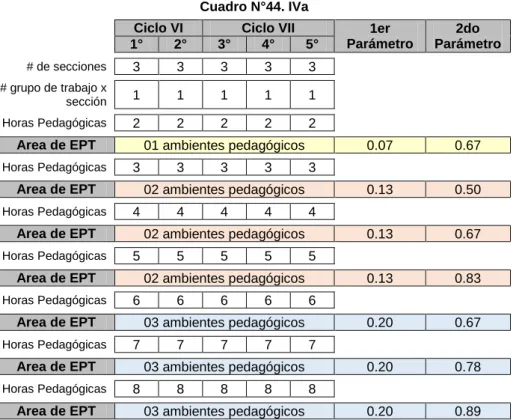Click the 5° grade header cell
The width and height of the screenshot is (513, 420).
pyautogui.click(x=312, y=44)
